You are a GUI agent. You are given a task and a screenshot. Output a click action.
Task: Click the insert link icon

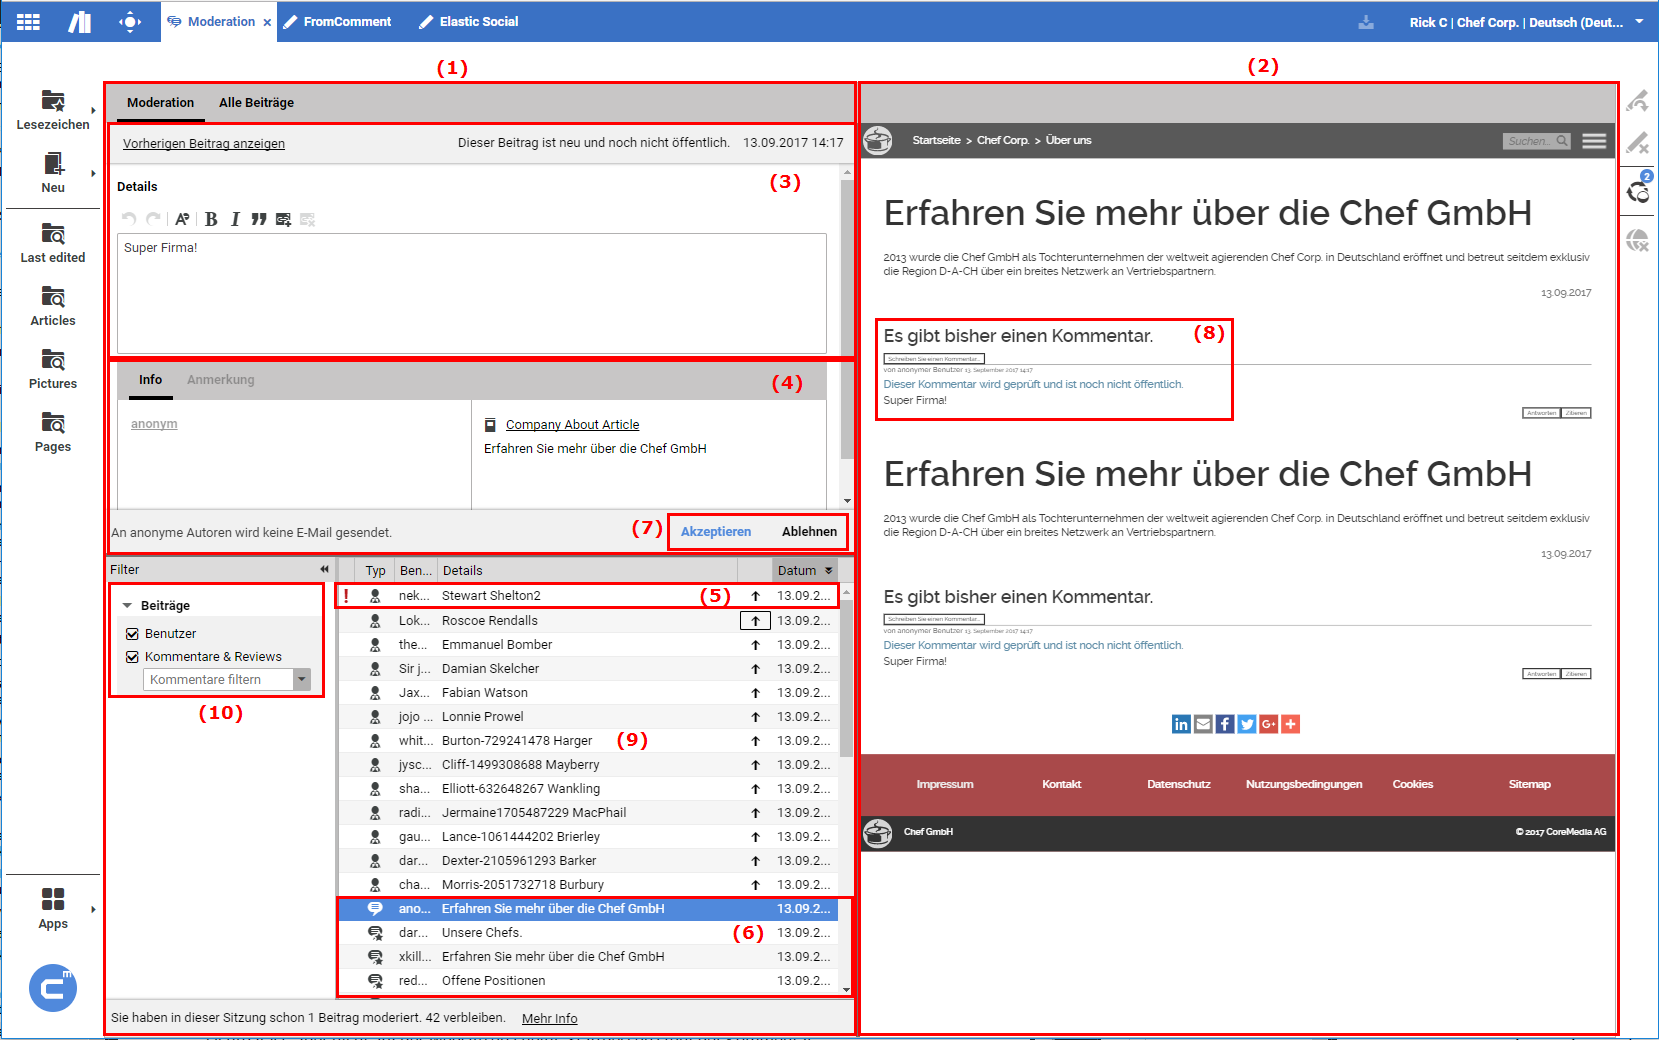283,218
